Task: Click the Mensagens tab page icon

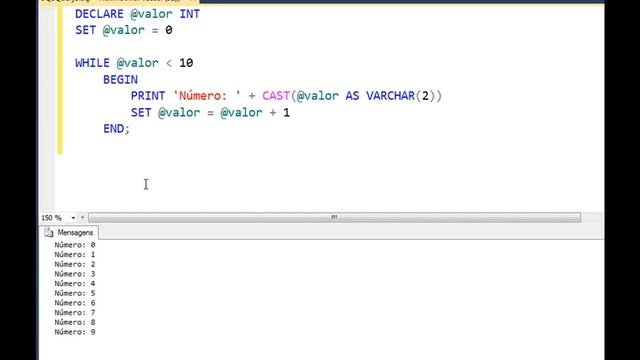Action: click(49, 233)
